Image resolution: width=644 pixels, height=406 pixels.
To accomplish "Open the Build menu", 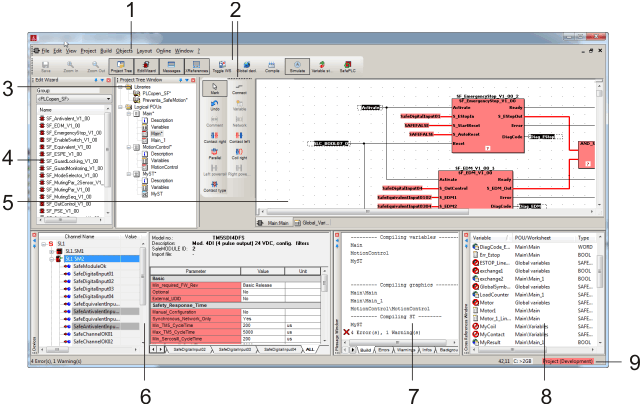I will point(106,51).
